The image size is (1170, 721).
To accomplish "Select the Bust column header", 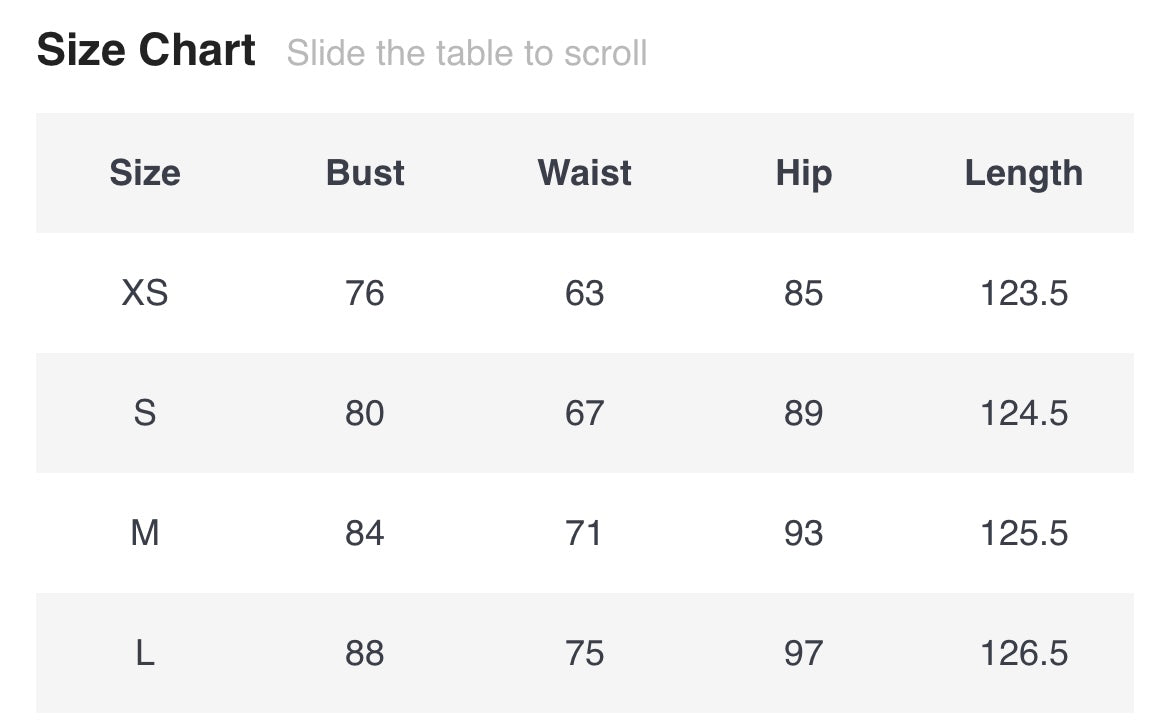I will [x=365, y=173].
